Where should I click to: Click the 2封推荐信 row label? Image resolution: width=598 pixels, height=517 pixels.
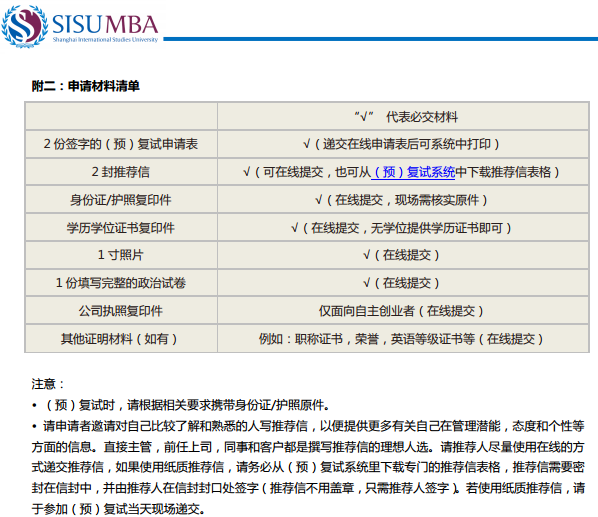click(121, 172)
